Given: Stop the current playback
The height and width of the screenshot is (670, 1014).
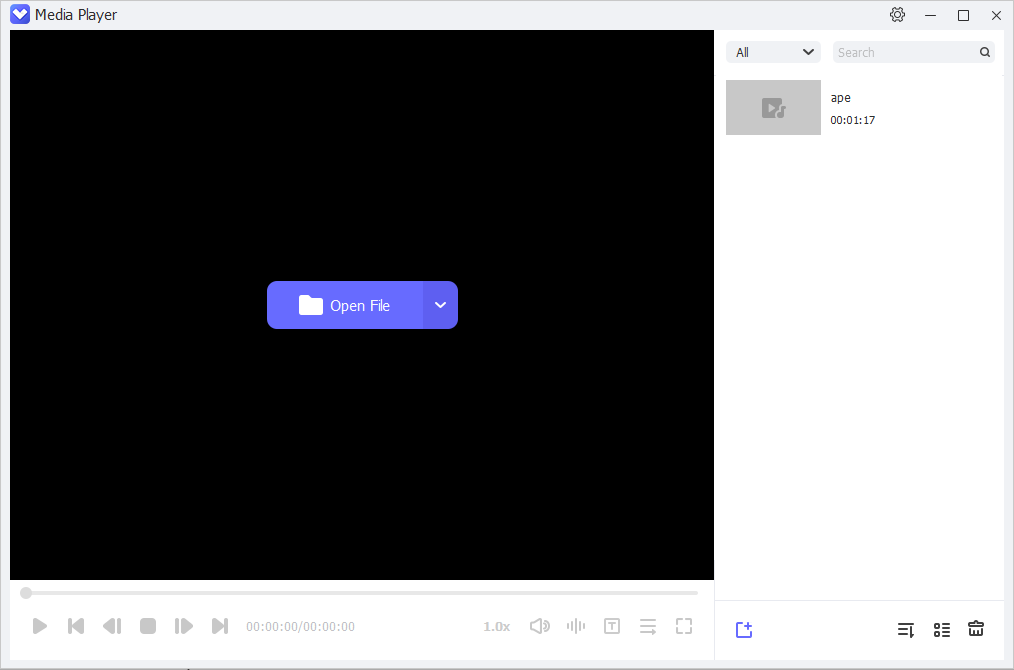Looking at the screenshot, I should coord(148,625).
